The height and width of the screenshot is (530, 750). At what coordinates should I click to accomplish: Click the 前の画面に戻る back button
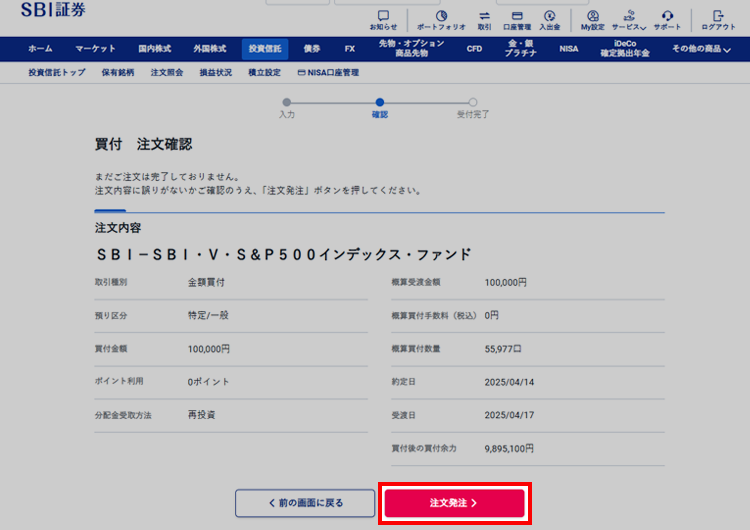click(305, 503)
